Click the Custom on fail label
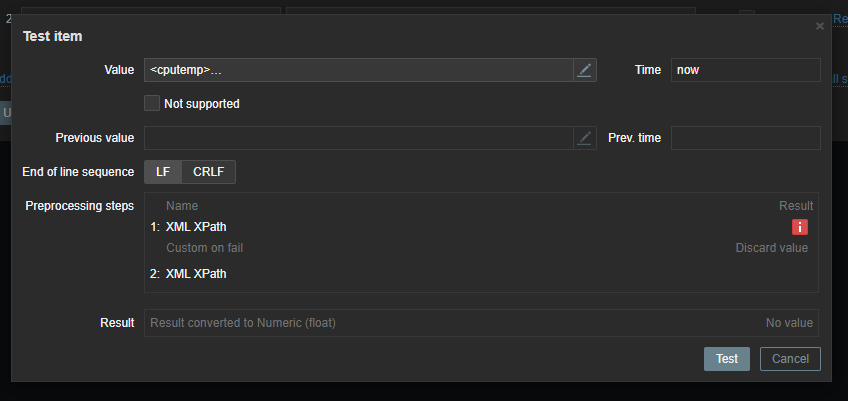This screenshot has width=848, height=401. (205, 248)
